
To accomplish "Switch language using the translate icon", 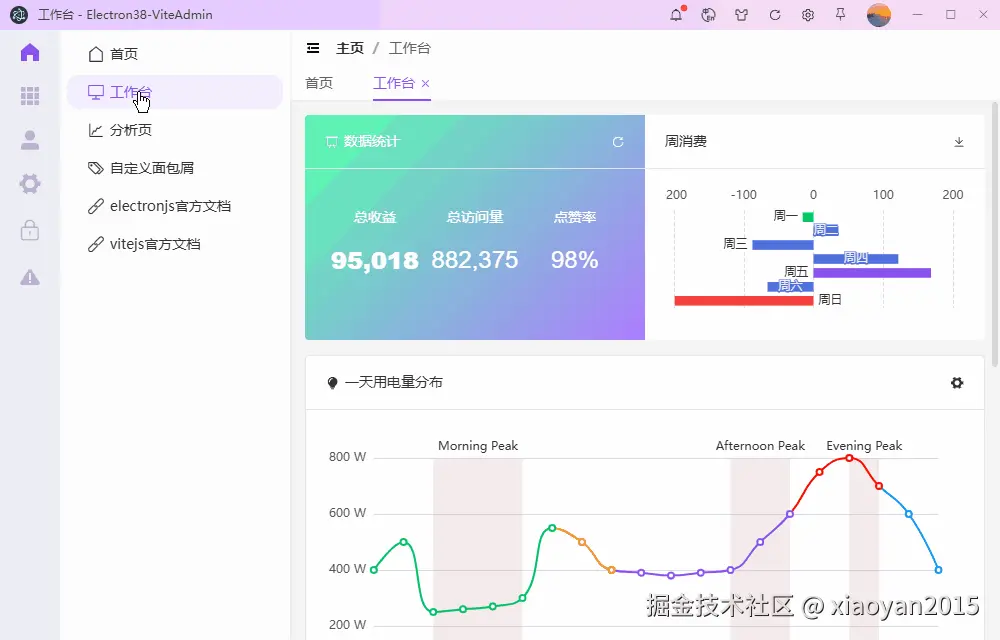I will click(x=708, y=15).
